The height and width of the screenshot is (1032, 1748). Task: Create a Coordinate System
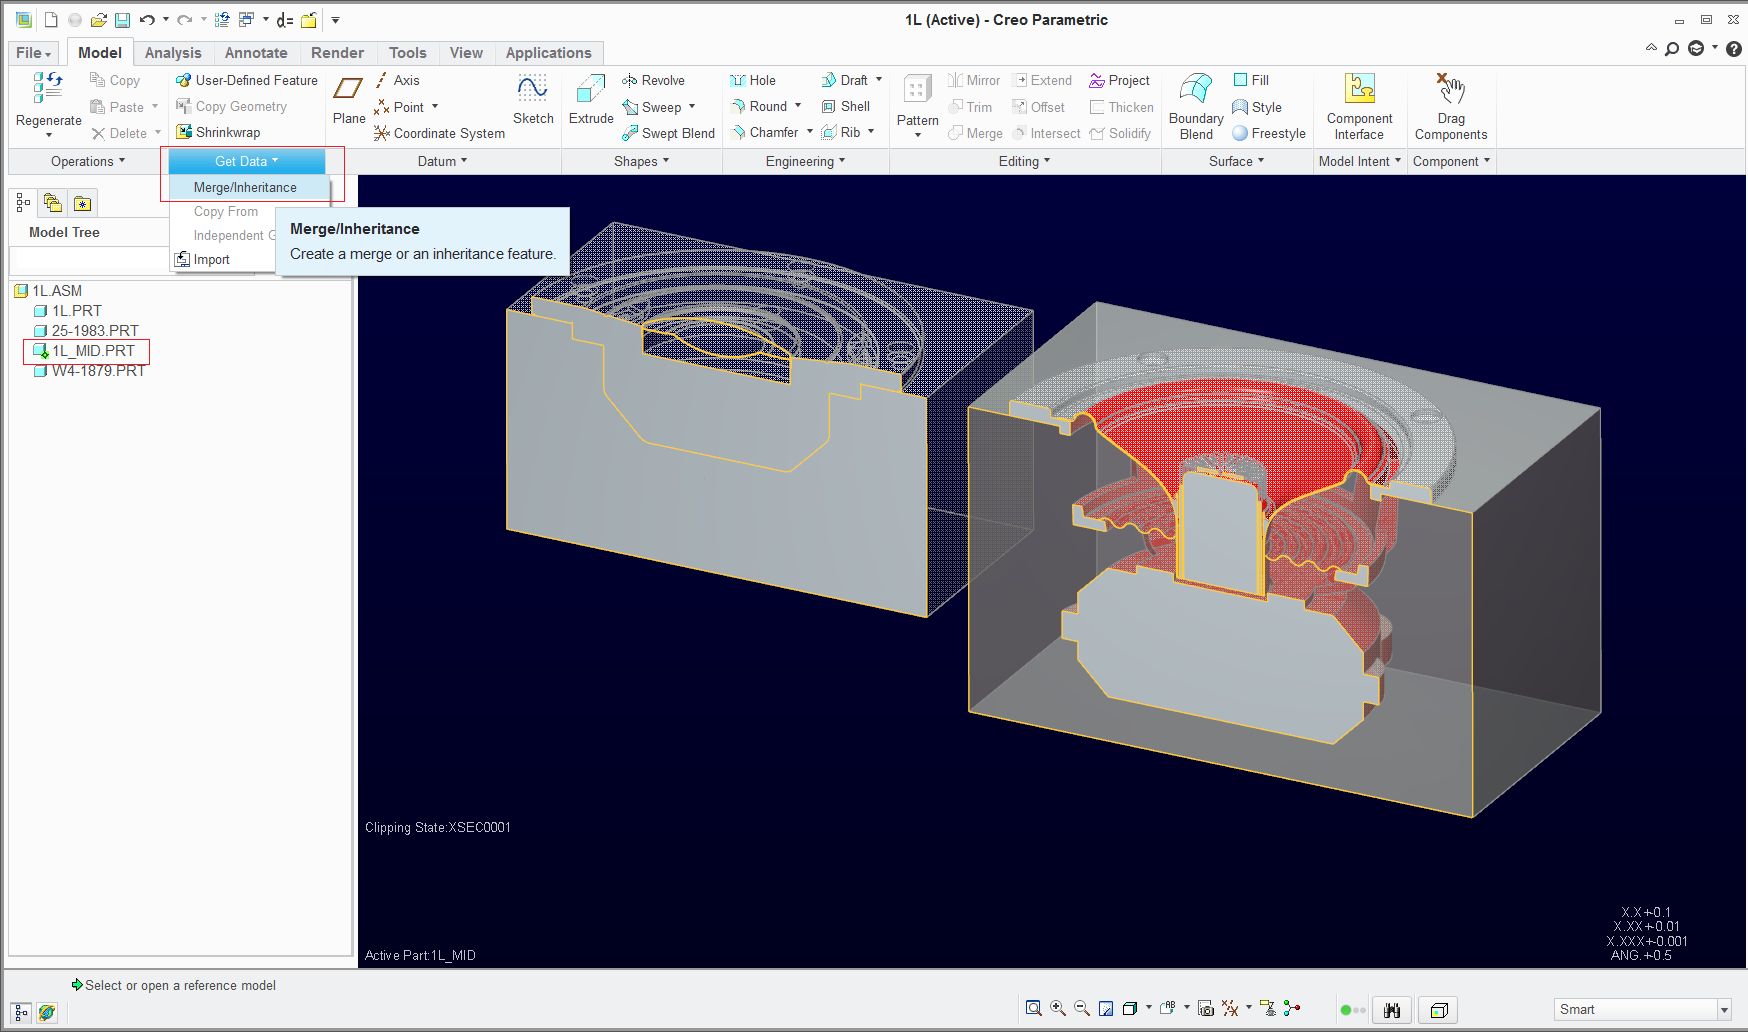pyautogui.click(x=439, y=133)
